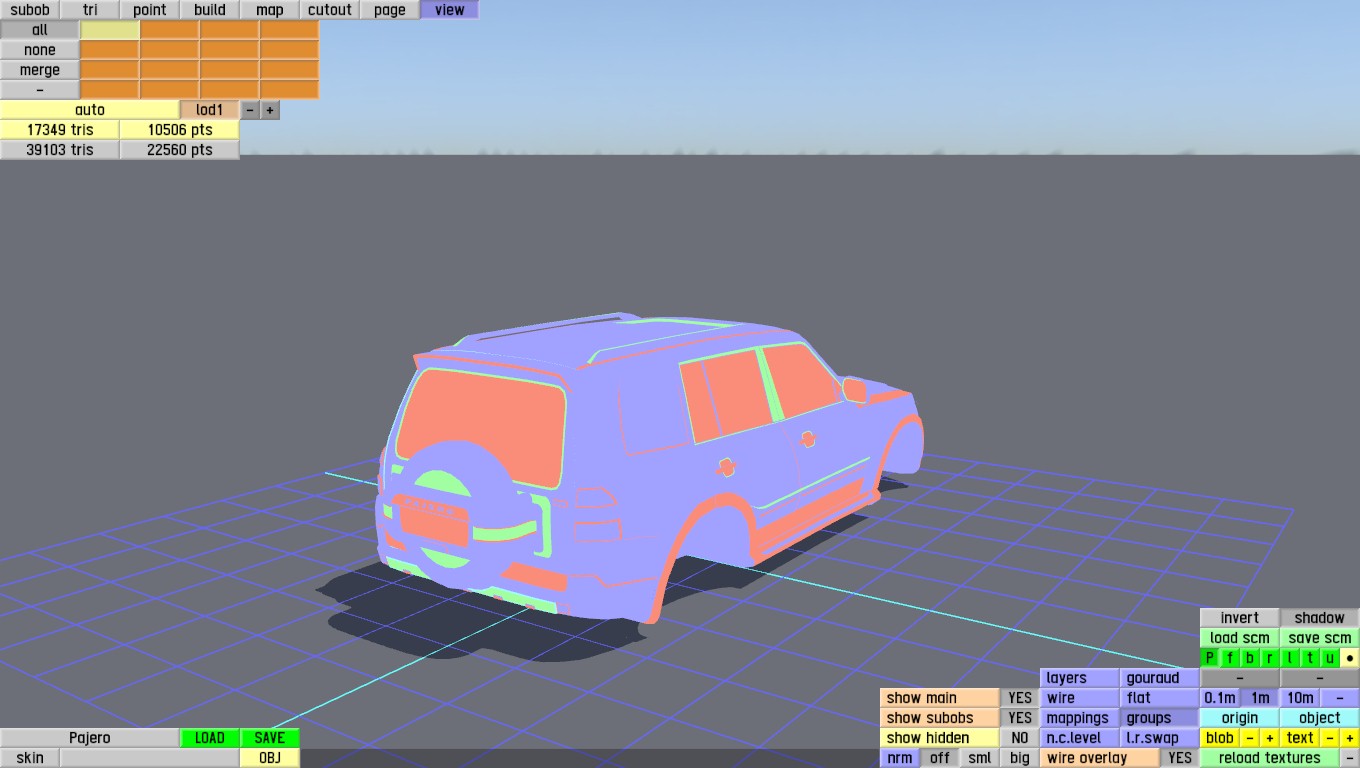Open the page tab
The width and height of the screenshot is (1360, 768).
click(x=390, y=10)
